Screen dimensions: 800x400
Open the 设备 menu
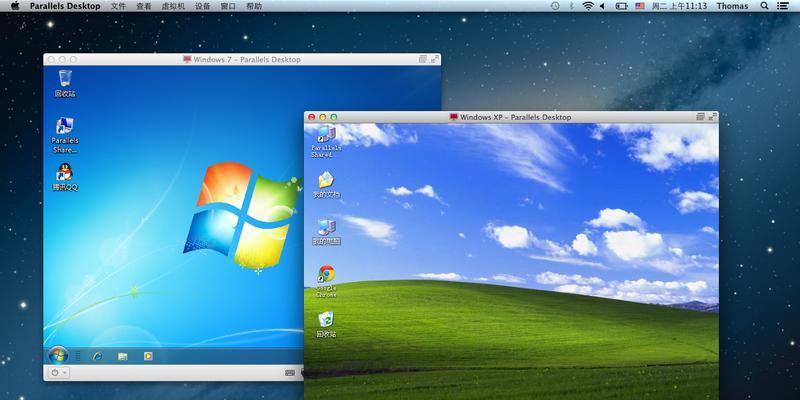tap(203, 6)
